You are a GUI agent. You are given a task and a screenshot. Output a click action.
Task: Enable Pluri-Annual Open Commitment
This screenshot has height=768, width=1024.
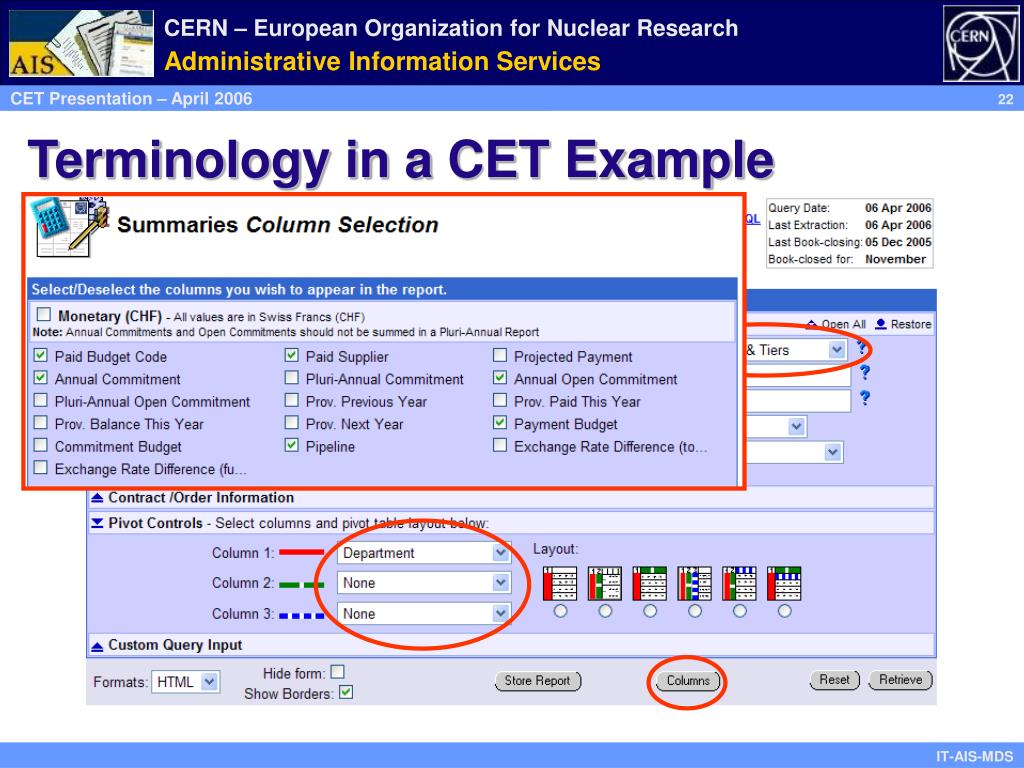[x=40, y=400]
